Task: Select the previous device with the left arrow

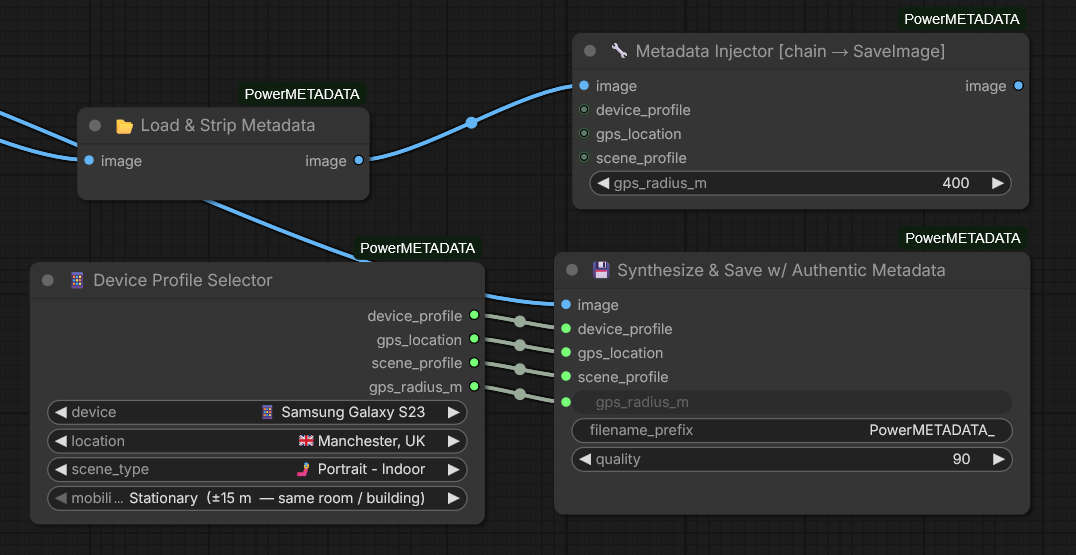Action: point(61,412)
